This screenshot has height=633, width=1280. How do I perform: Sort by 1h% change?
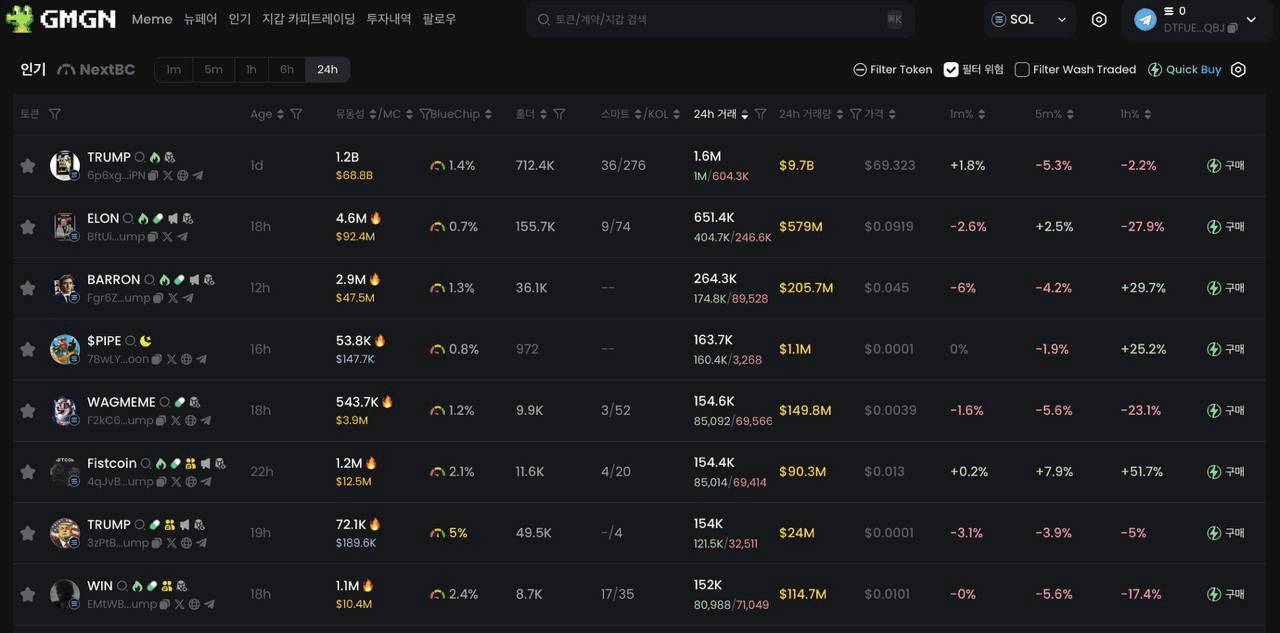pos(1148,114)
